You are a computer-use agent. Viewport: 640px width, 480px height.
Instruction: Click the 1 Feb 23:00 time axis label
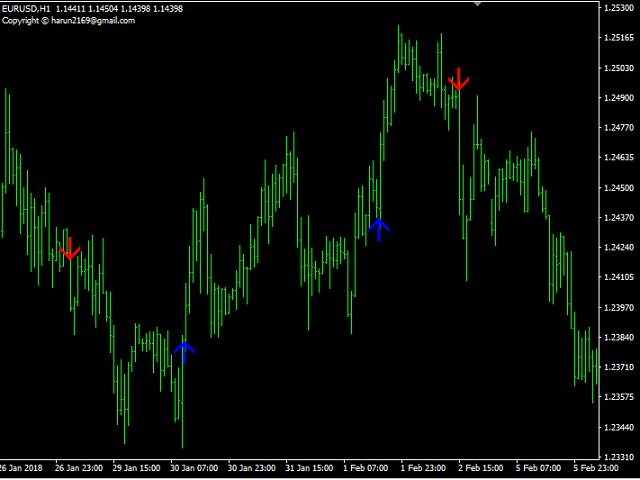click(x=423, y=468)
